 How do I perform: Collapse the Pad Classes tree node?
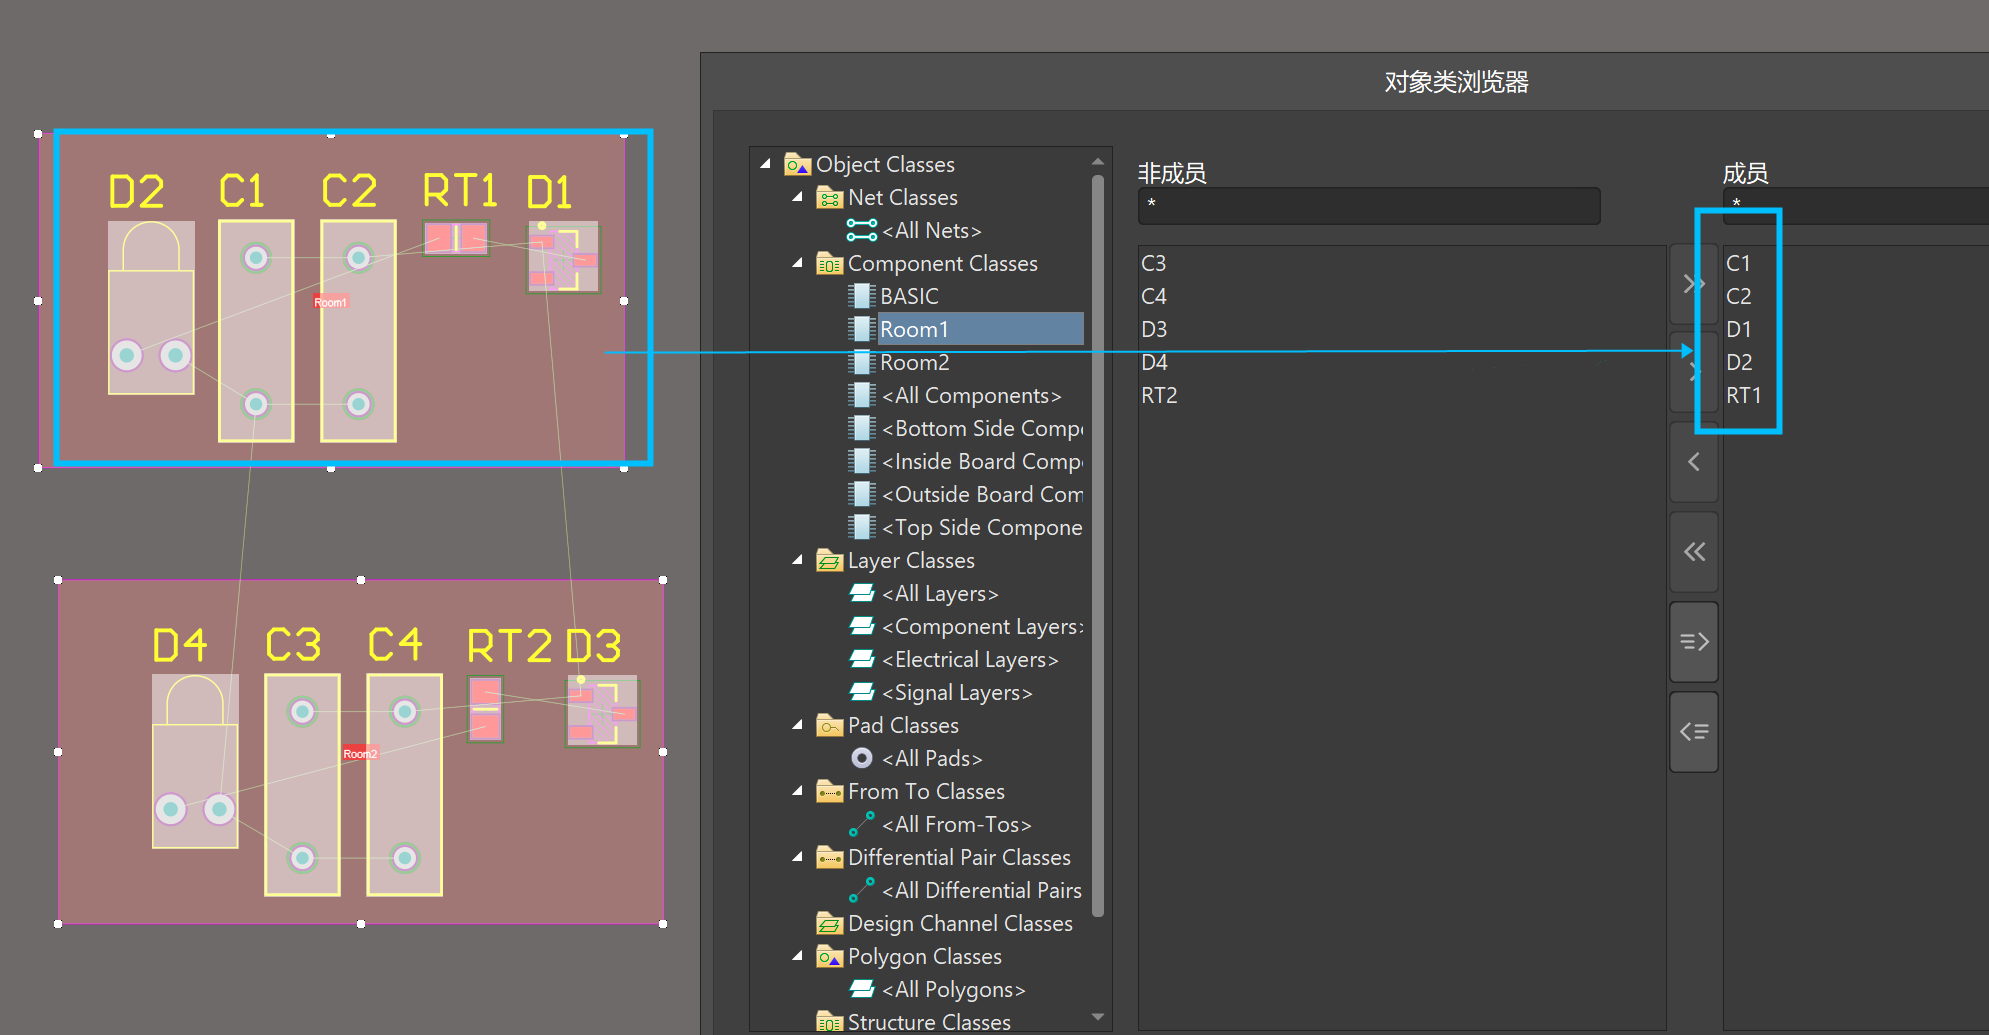click(798, 725)
